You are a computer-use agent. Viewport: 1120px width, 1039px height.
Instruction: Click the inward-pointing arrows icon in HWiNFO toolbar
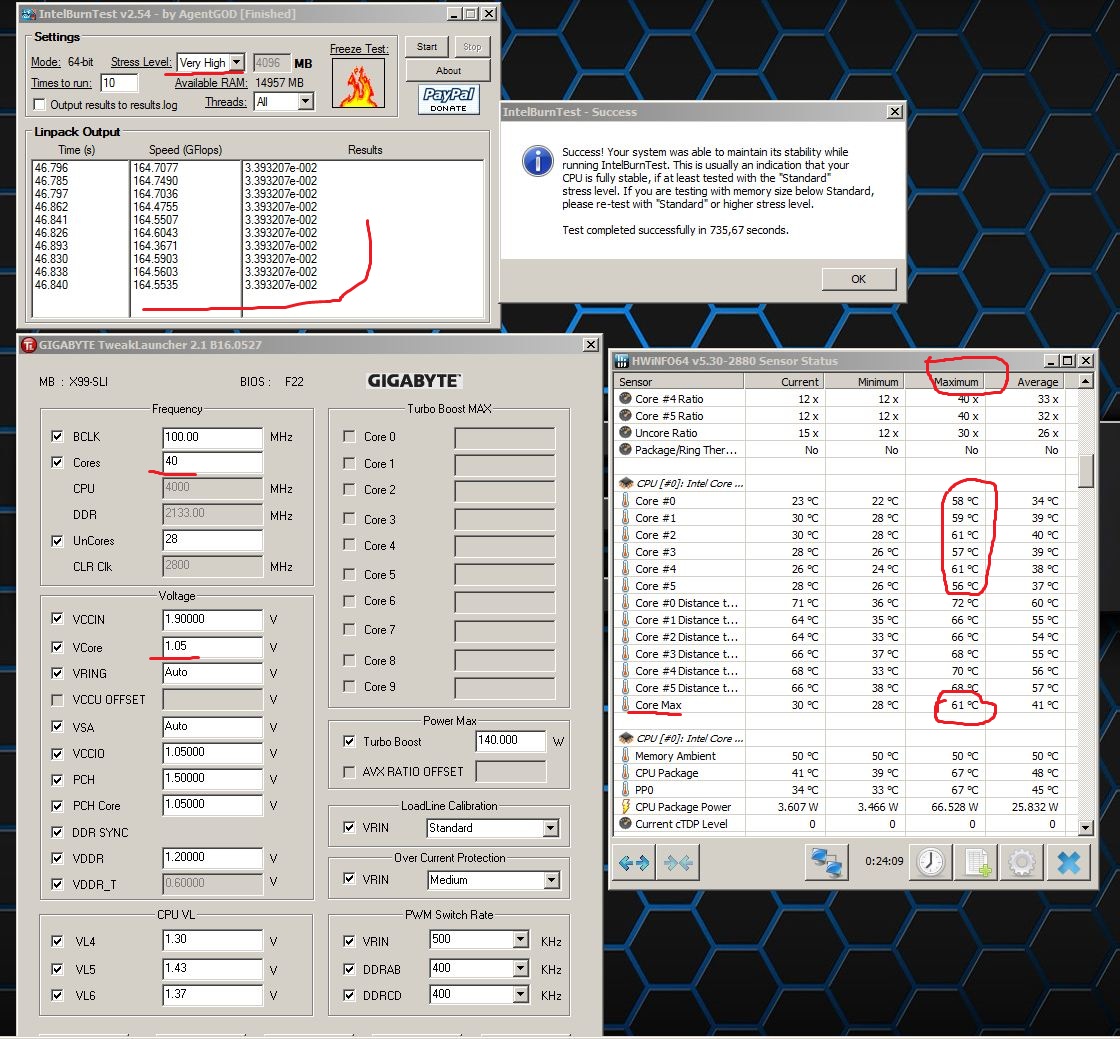(678, 863)
